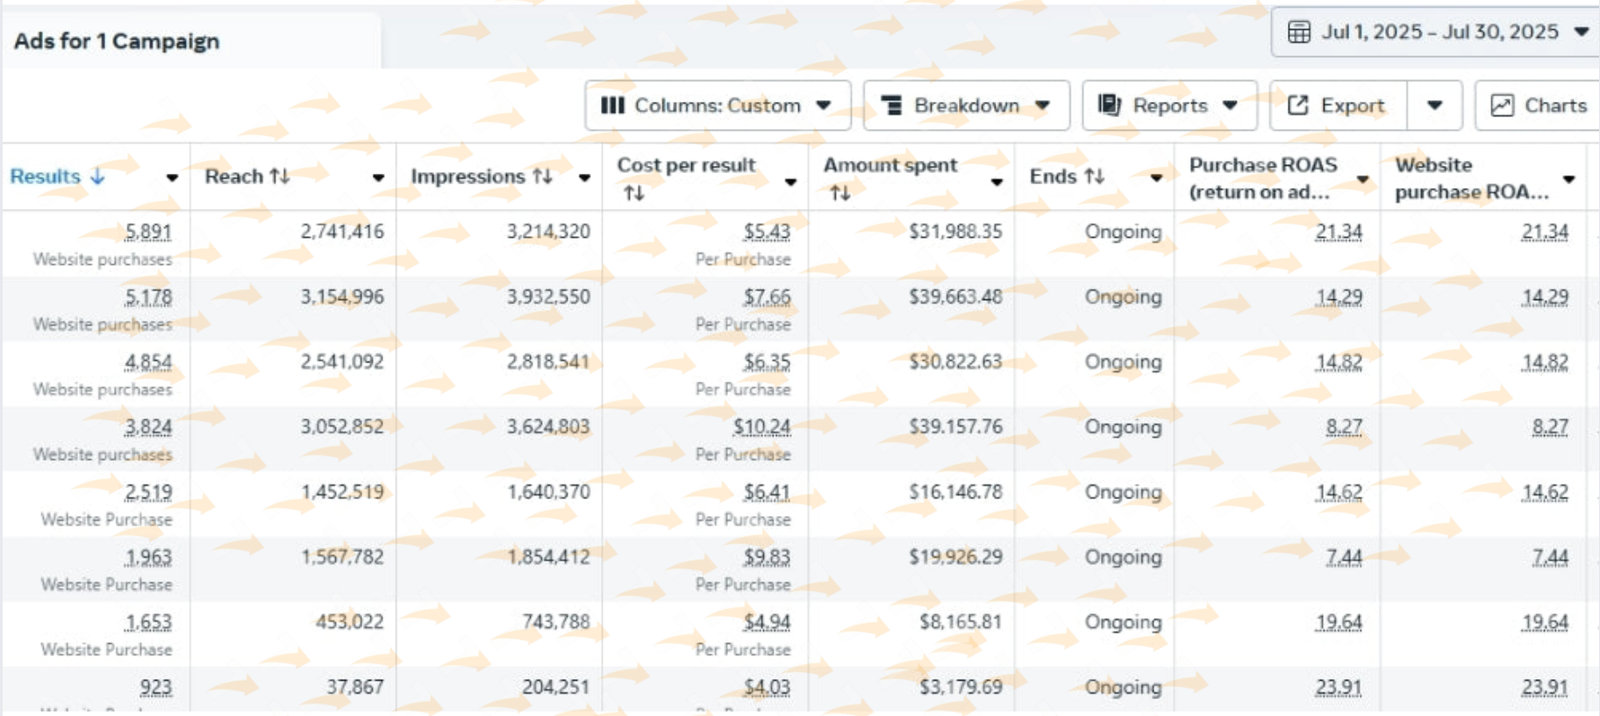Open the Reports menu
Image resolution: width=1600 pixels, height=716 pixels.
[1169, 105]
